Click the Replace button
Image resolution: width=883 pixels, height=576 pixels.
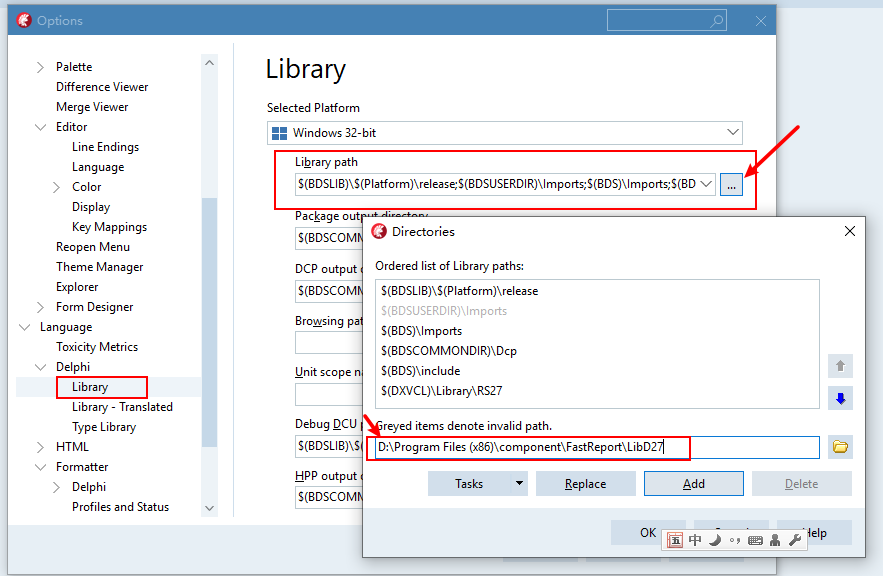[585, 483]
